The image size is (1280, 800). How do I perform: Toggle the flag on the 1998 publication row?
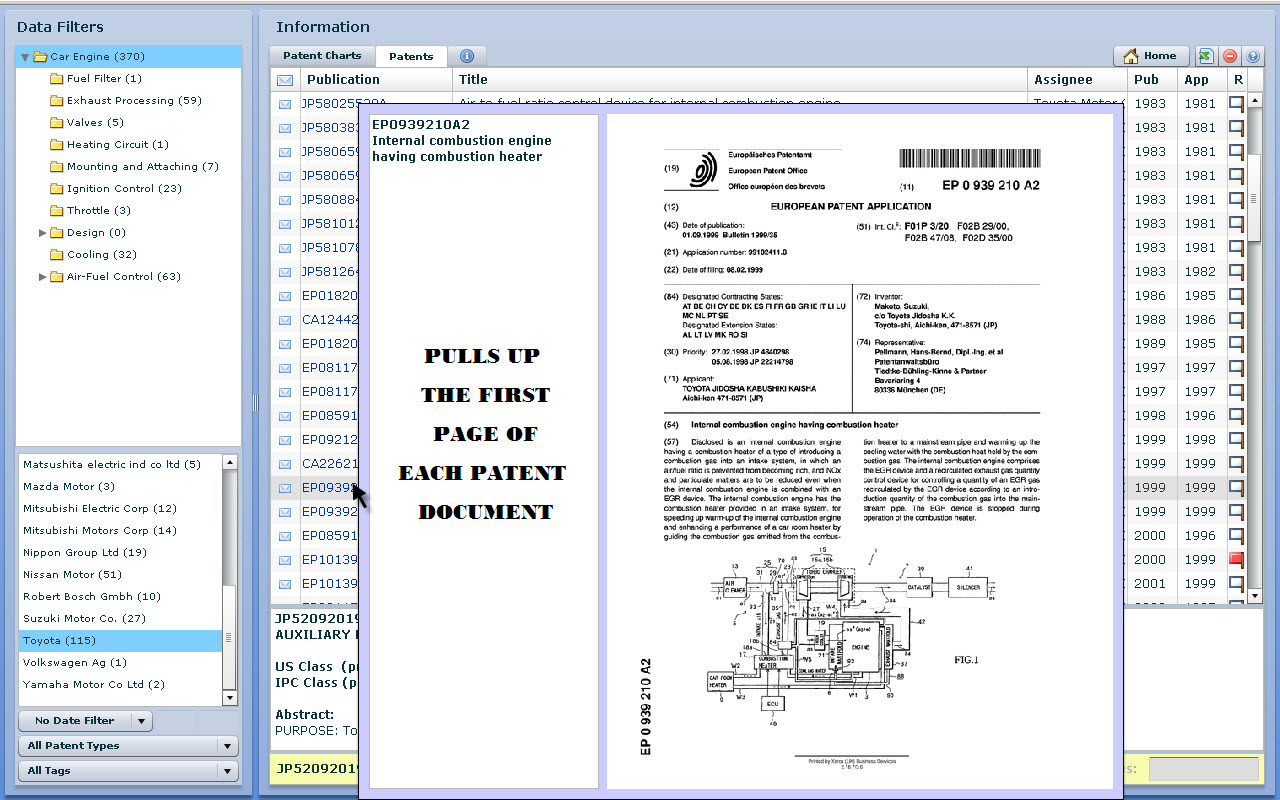point(1237,415)
